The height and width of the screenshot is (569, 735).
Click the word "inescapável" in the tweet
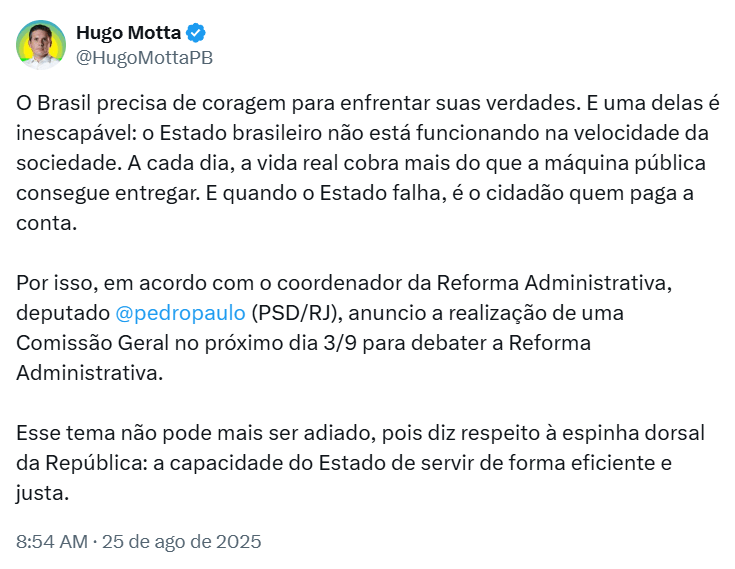75,134
